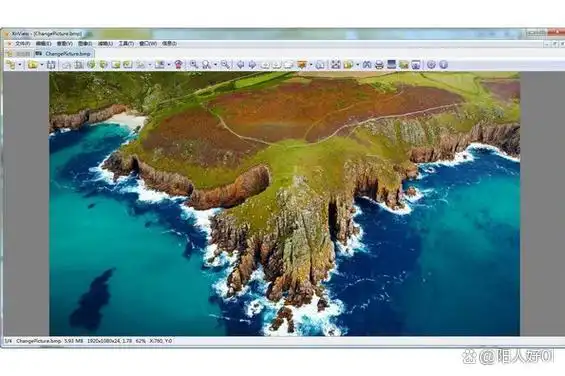Image resolution: width=565 pixels, height=376 pixels.
Task: Open the 编辑(E) menu
Action: (43, 44)
